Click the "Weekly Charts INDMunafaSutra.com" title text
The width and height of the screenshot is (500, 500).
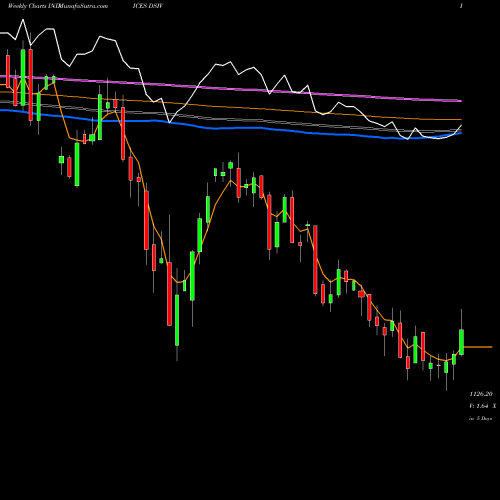58,6
